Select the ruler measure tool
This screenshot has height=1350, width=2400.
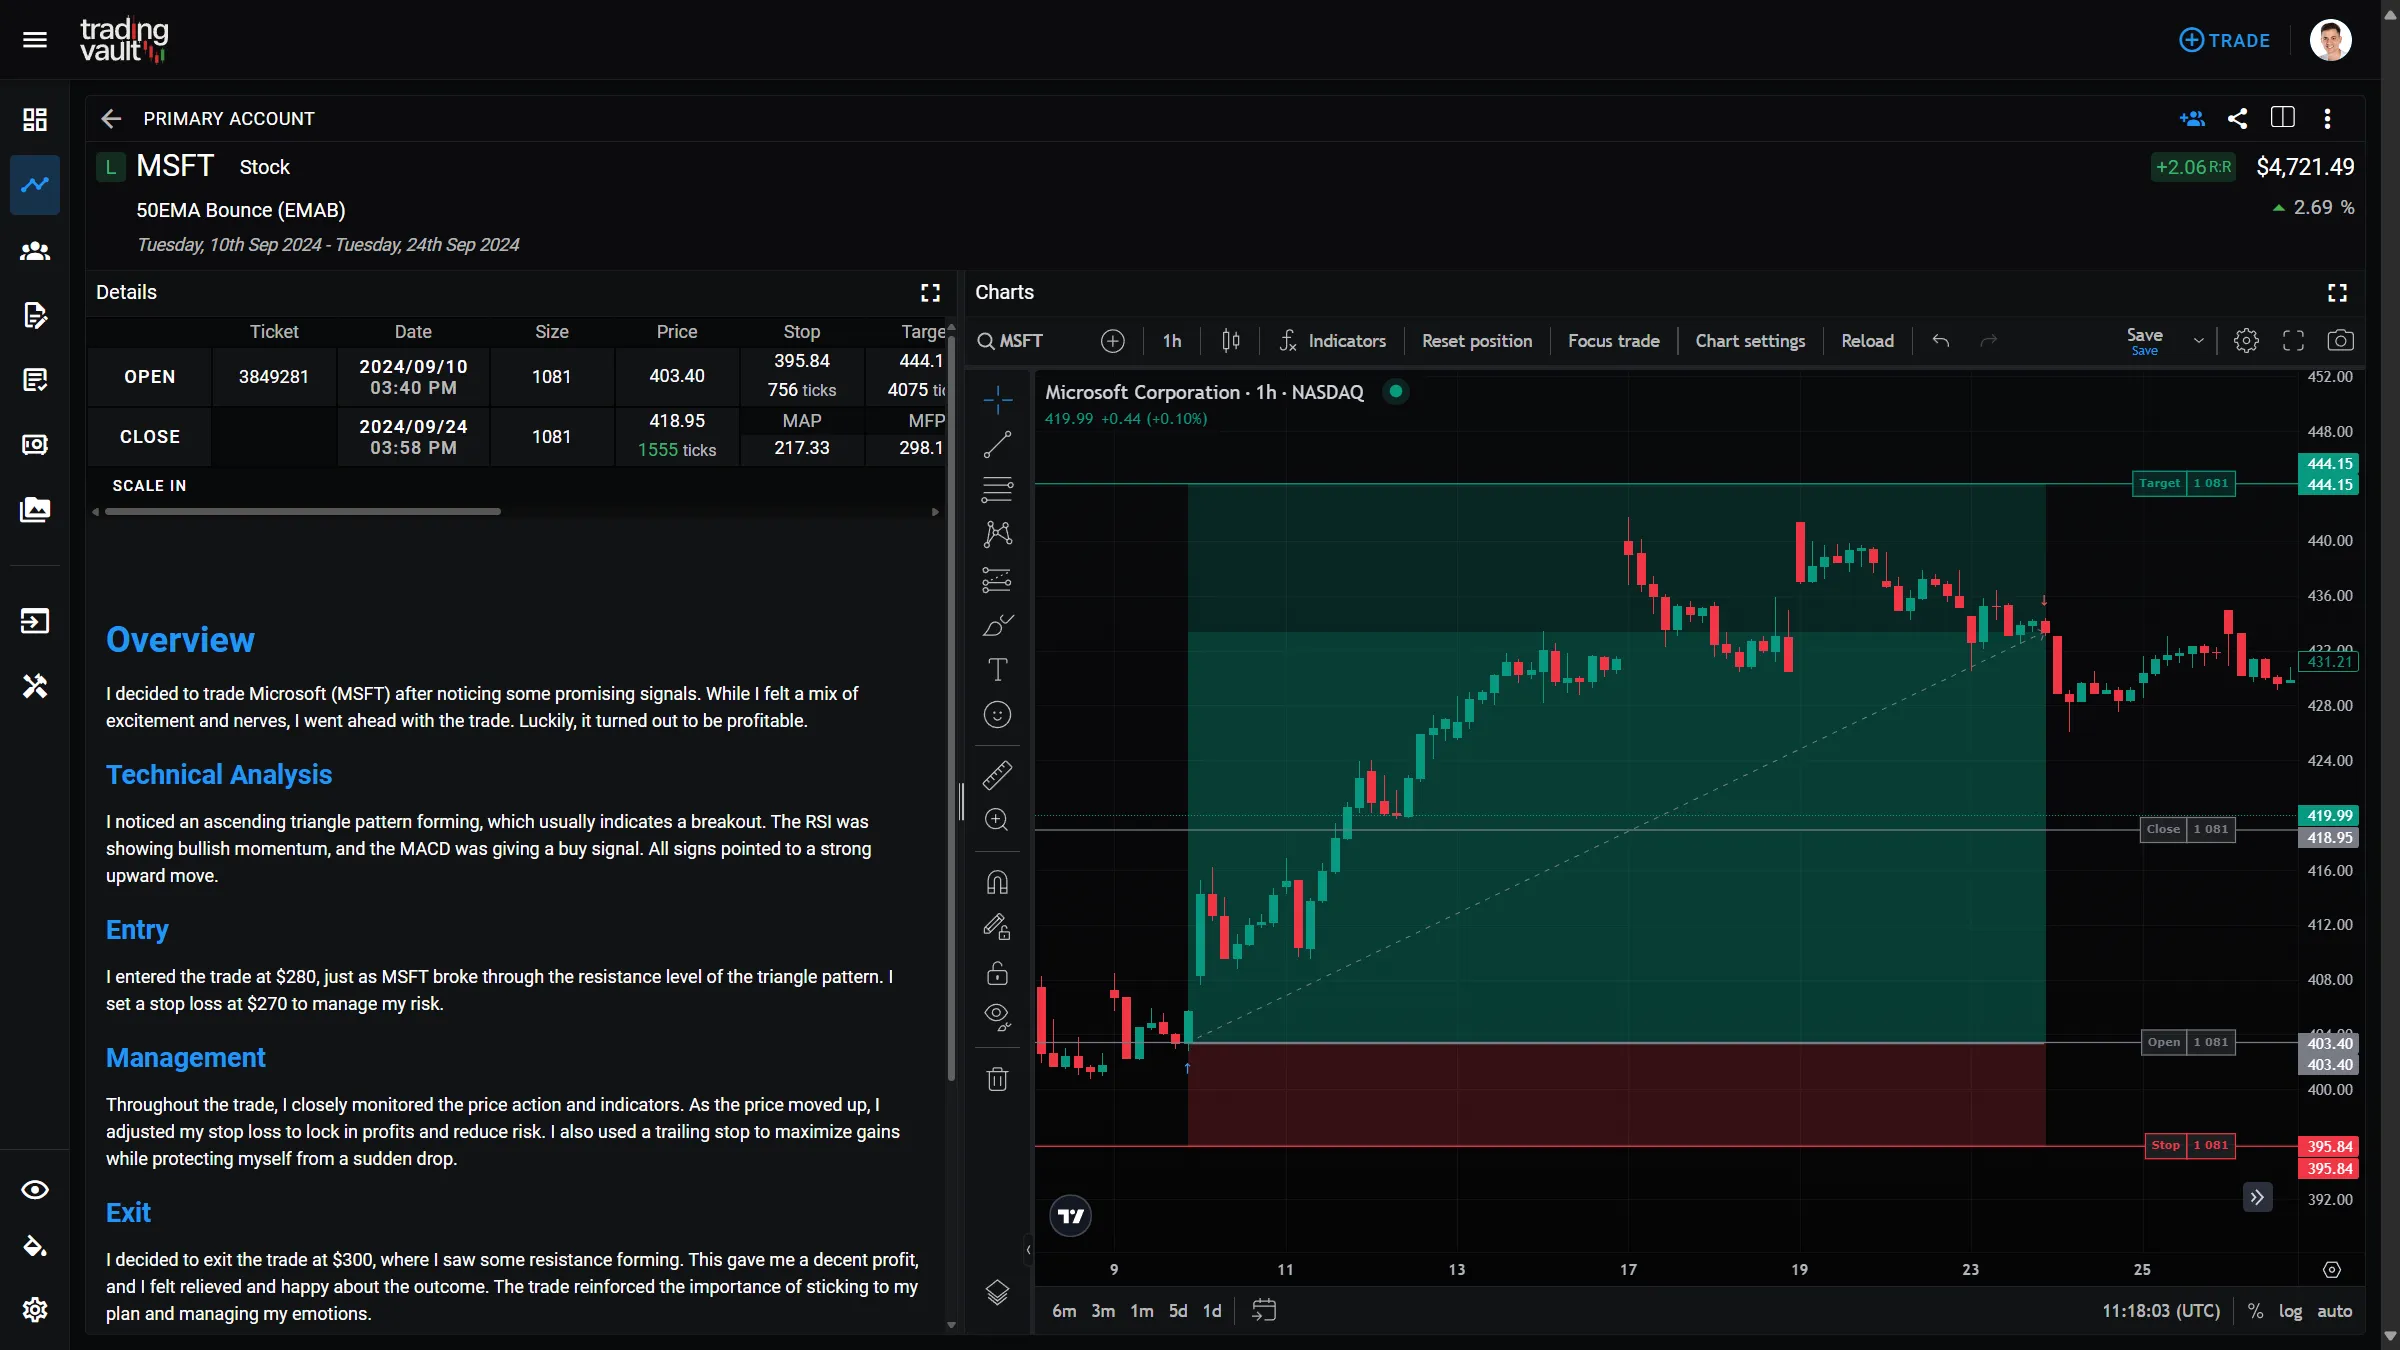click(997, 775)
